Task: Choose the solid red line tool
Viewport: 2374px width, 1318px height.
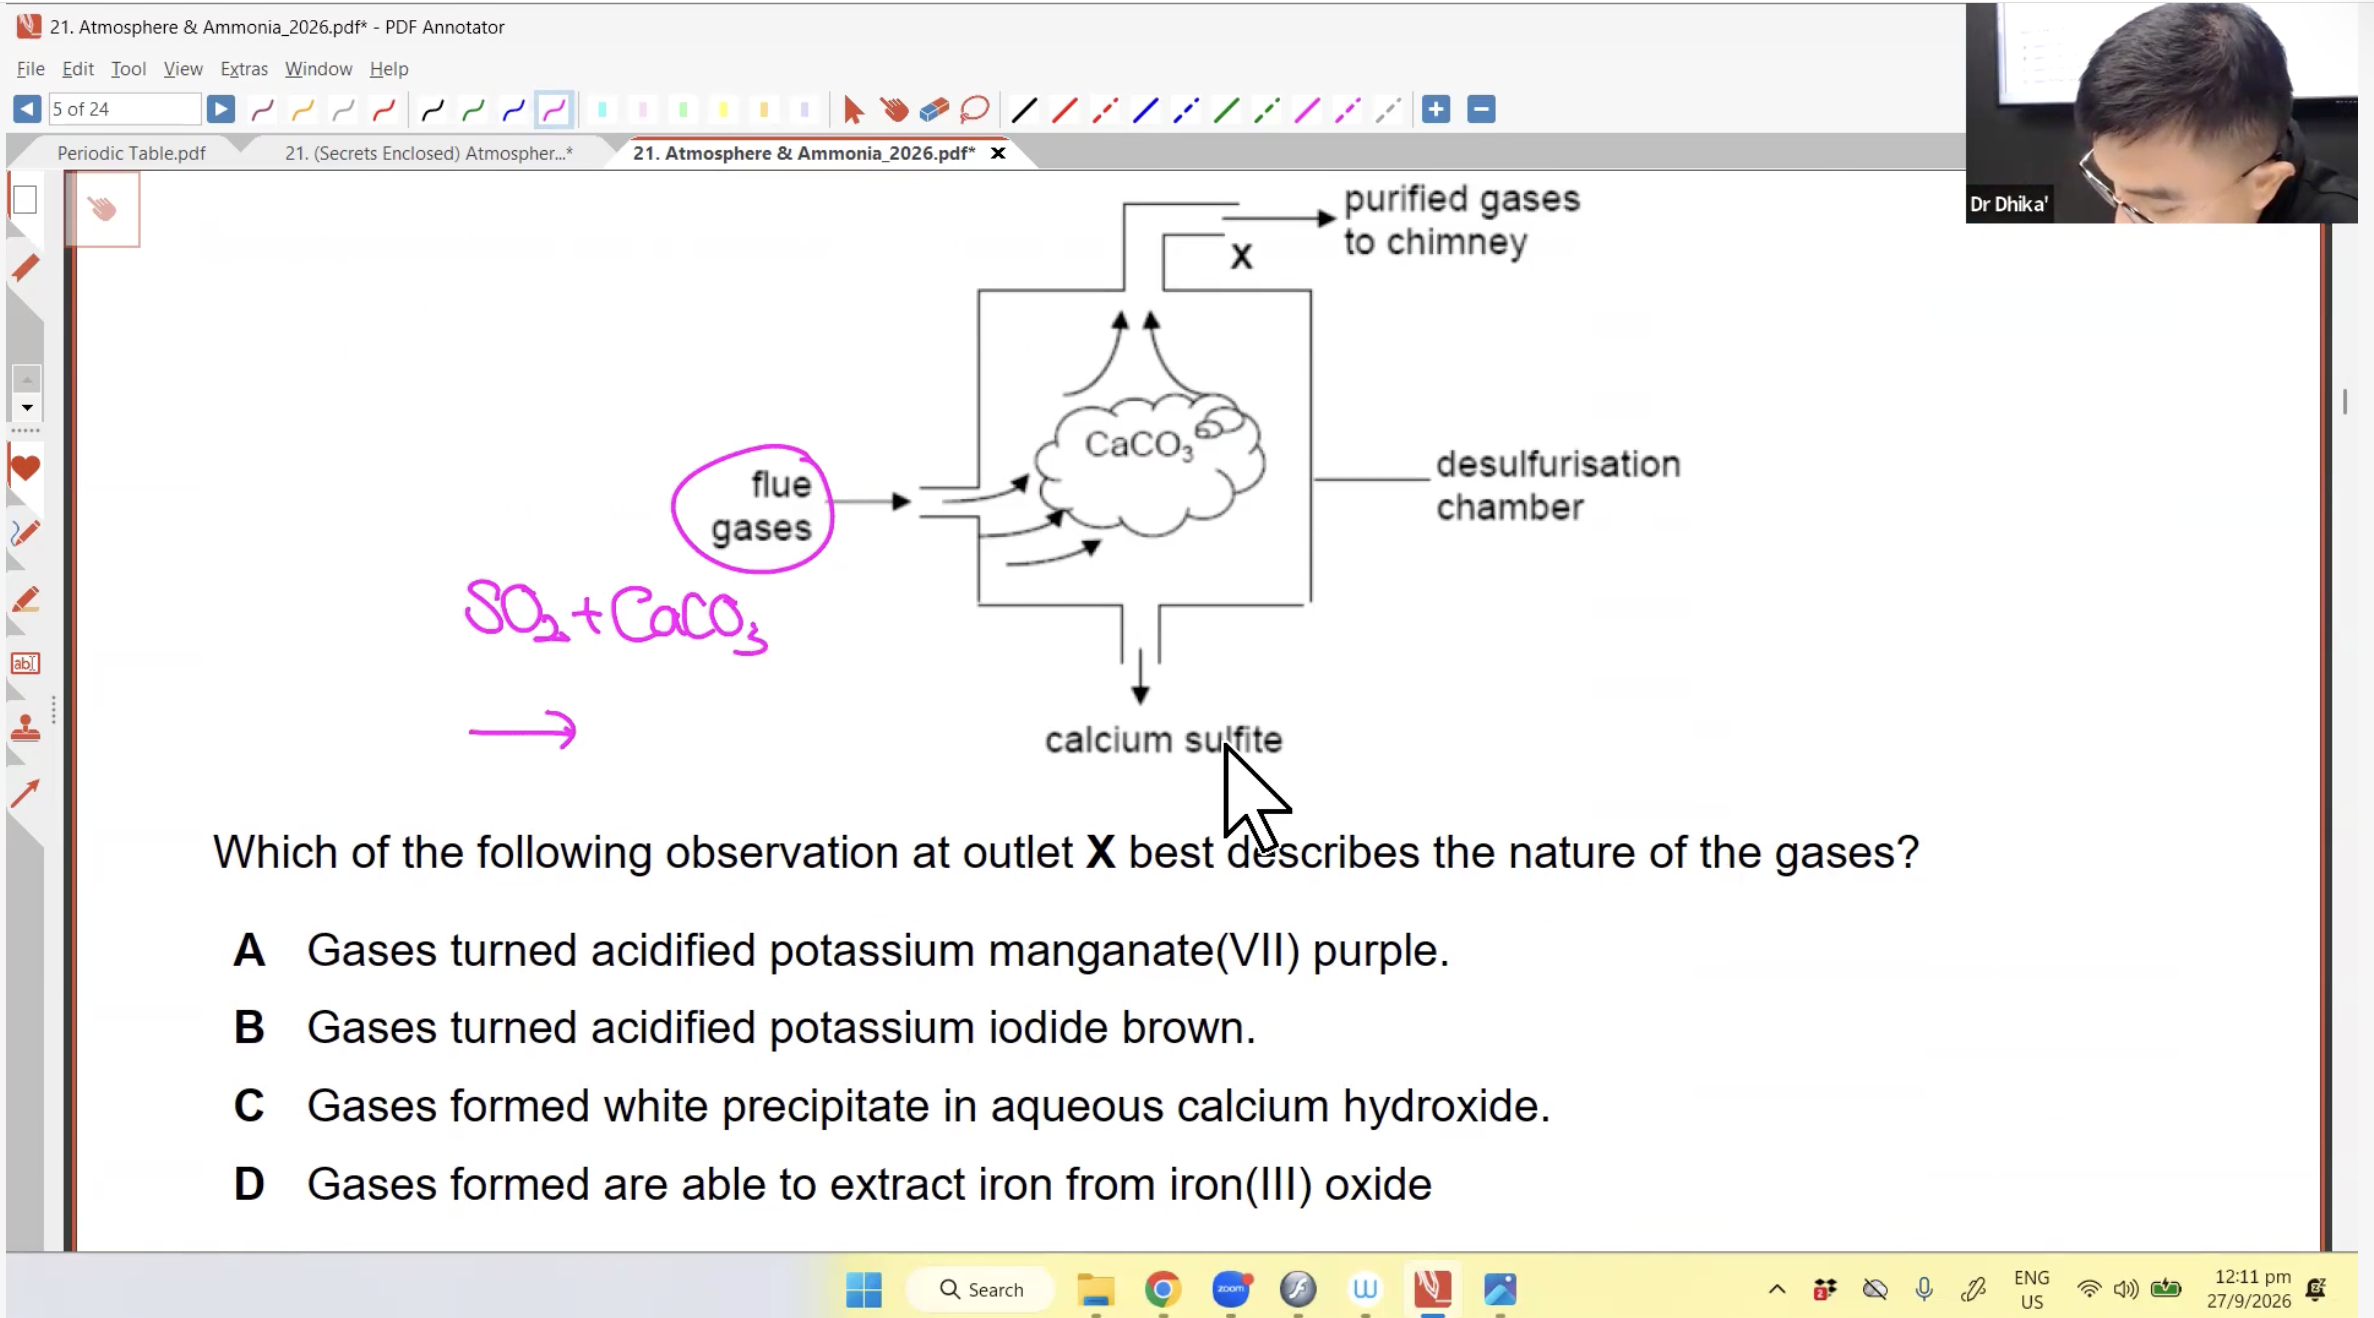Action: click(1064, 110)
